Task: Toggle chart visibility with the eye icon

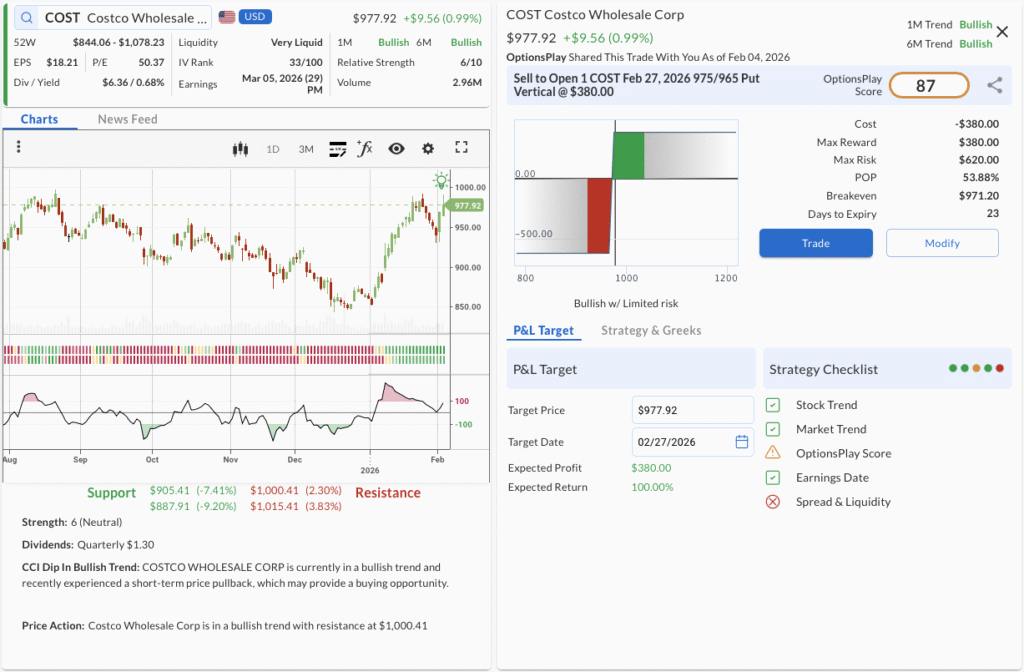Action: tap(396, 149)
